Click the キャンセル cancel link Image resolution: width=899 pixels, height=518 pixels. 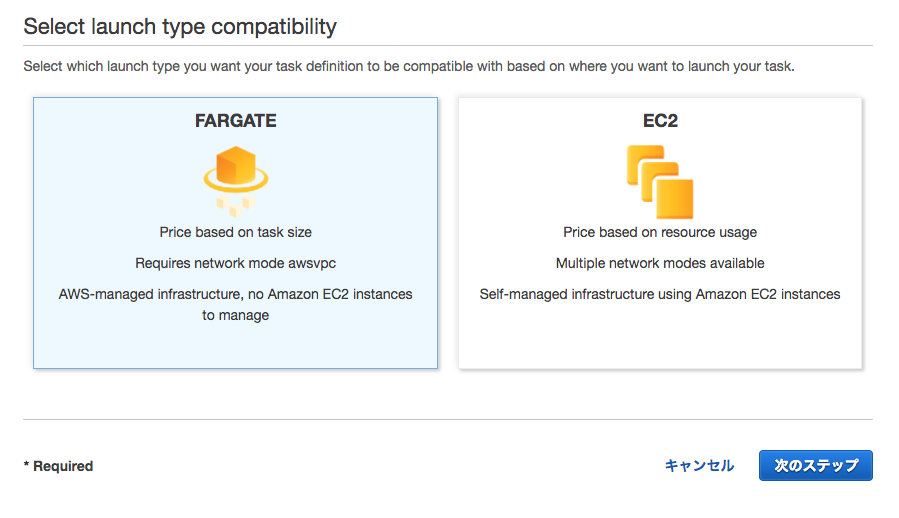tap(699, 465)
